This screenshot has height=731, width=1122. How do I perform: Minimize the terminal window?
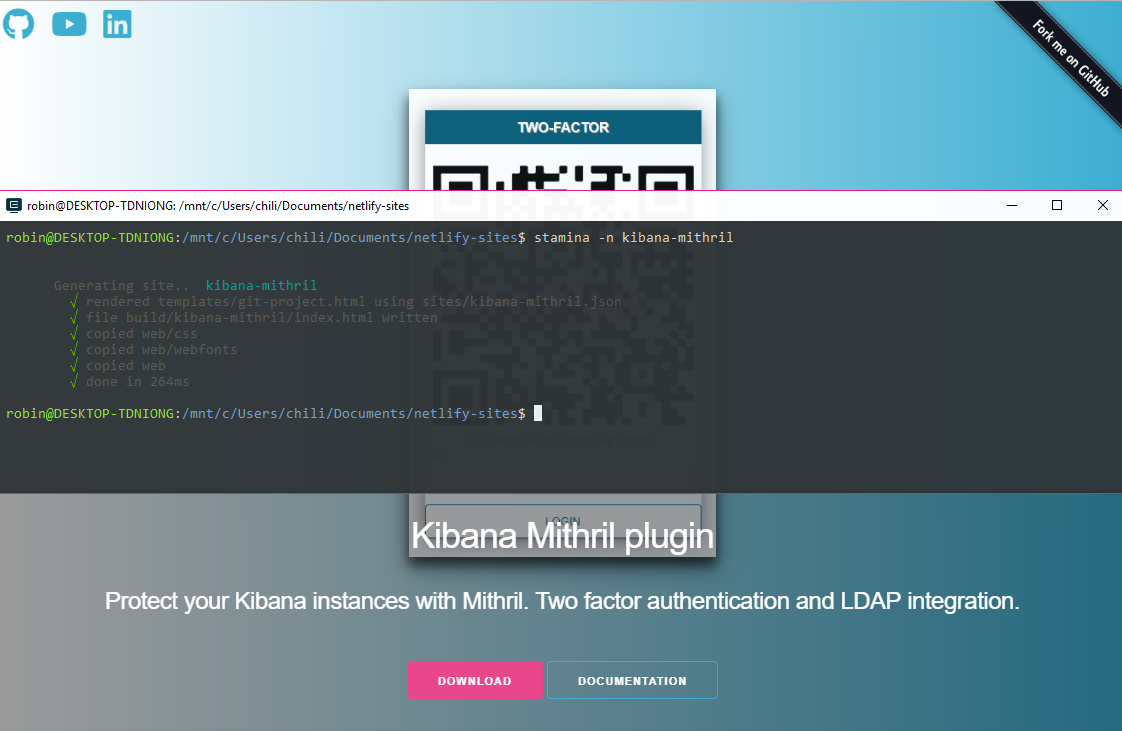1012,205
